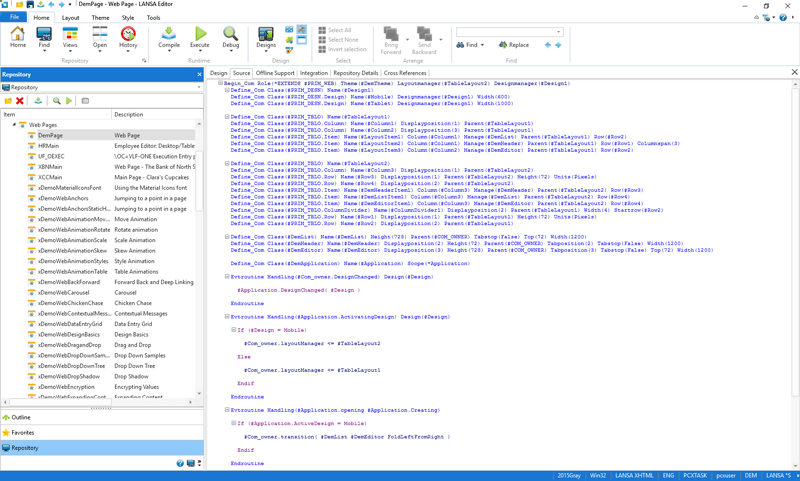Viewport: 800px width, 481px height.
Task: Select the xDemoWebCarousel item in the repository
Action: click(63, 293)
